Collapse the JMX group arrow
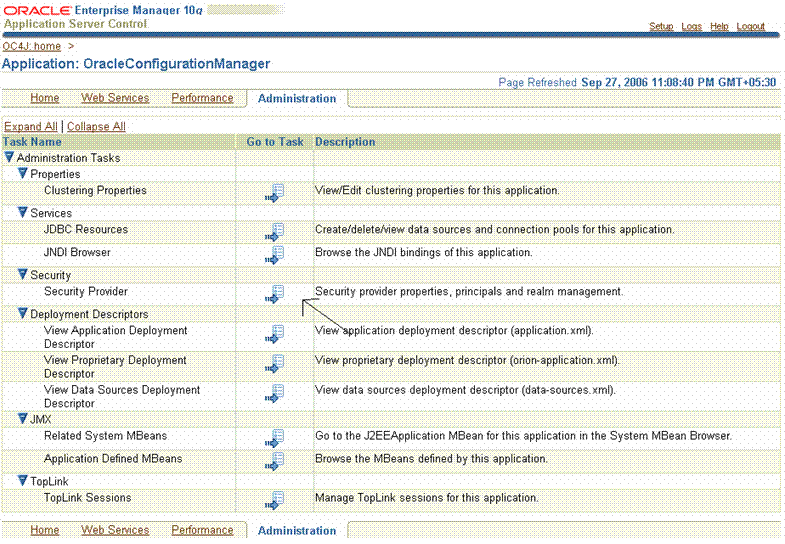 [x=23, y=418]
